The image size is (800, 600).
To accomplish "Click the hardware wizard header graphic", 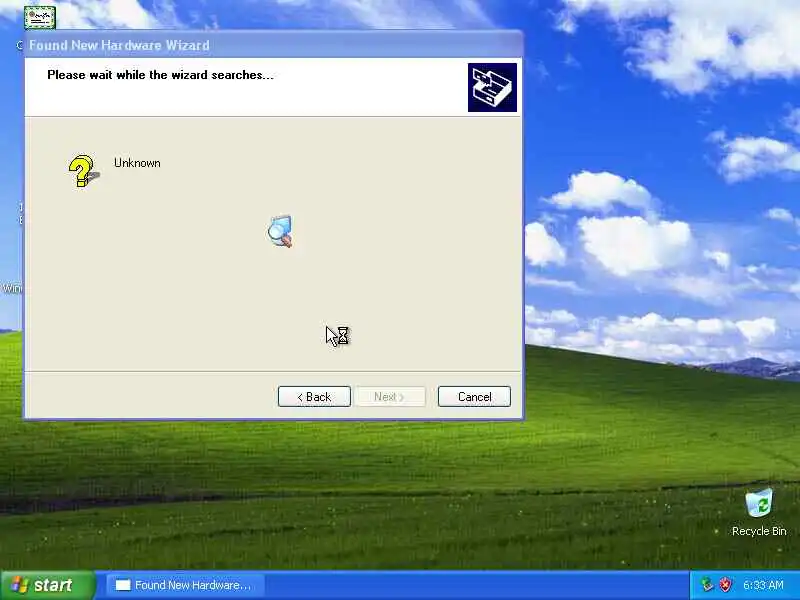I will 492,87.
